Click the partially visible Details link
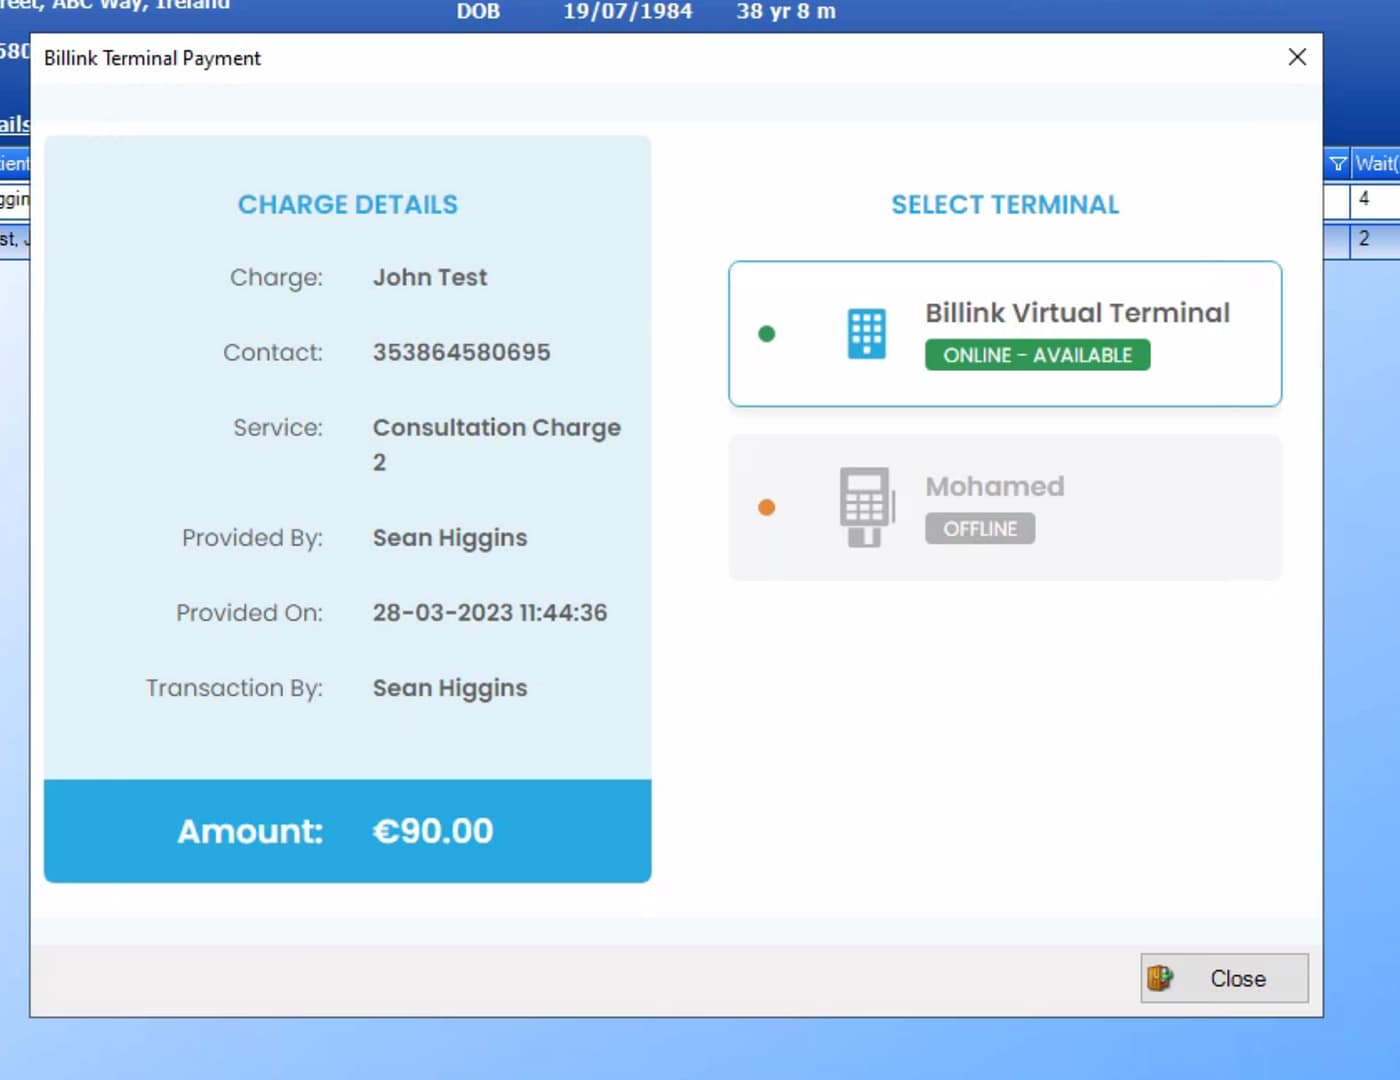Image resolution: width=1400 pixels, height=1080 pixels. 12,123
